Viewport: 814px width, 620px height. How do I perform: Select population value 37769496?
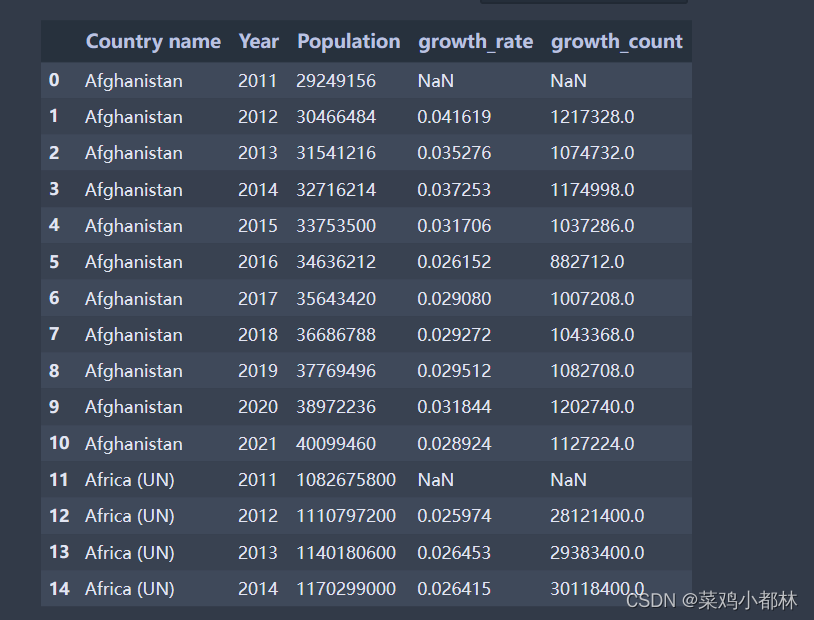pos(336,371)
